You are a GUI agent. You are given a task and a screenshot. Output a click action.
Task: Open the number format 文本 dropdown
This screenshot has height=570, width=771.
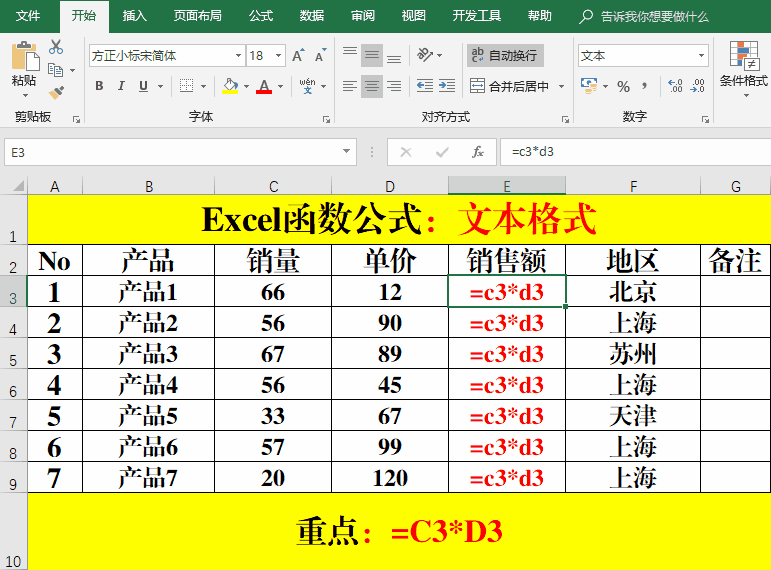click(701, 56)
